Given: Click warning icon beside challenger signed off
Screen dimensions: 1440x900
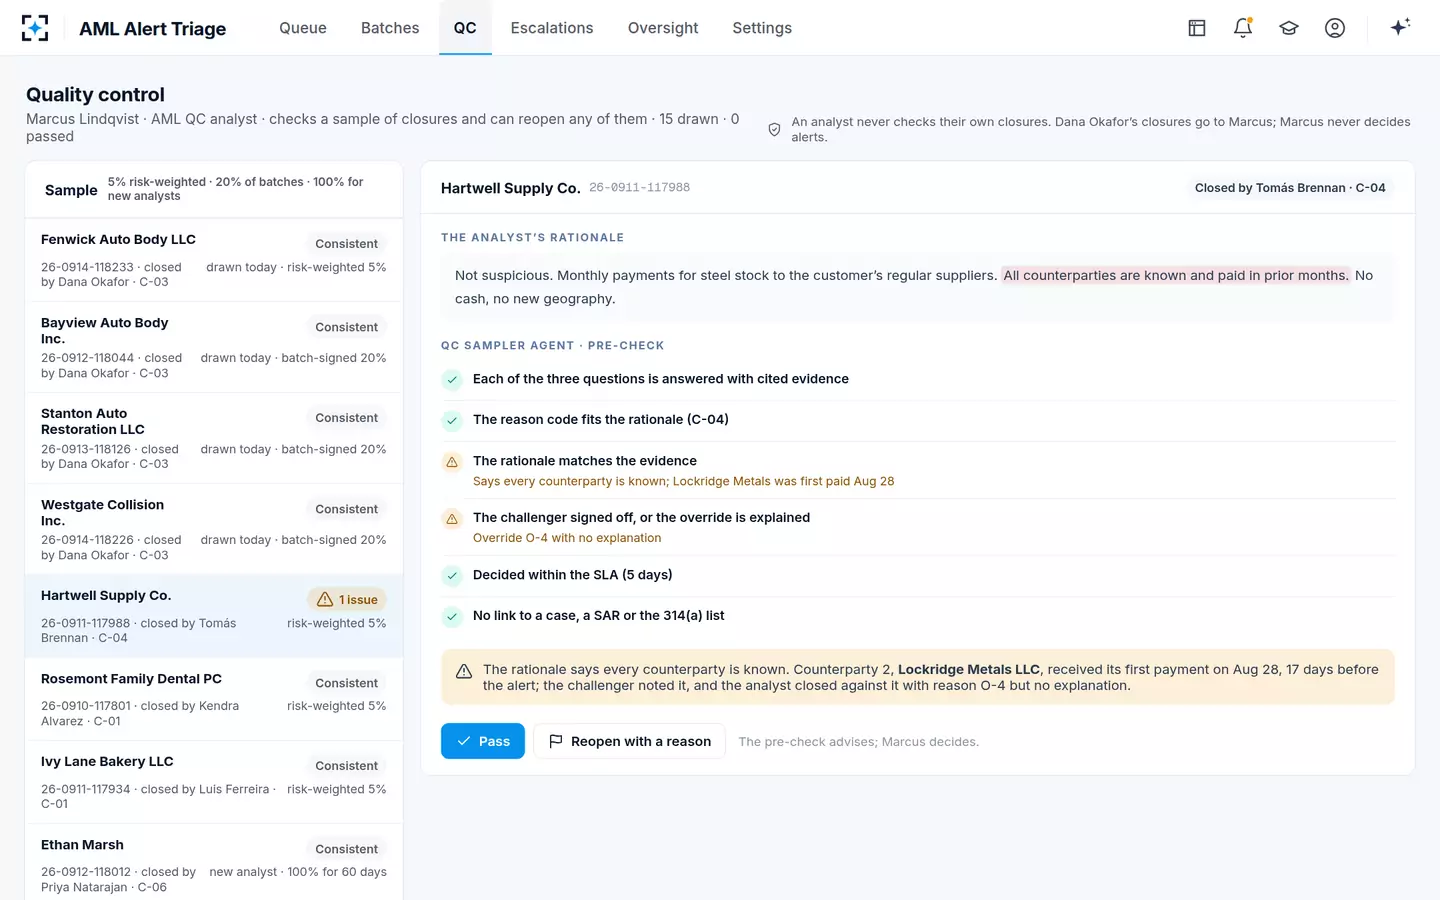Looking at the screenshot, I should (452, 519).
